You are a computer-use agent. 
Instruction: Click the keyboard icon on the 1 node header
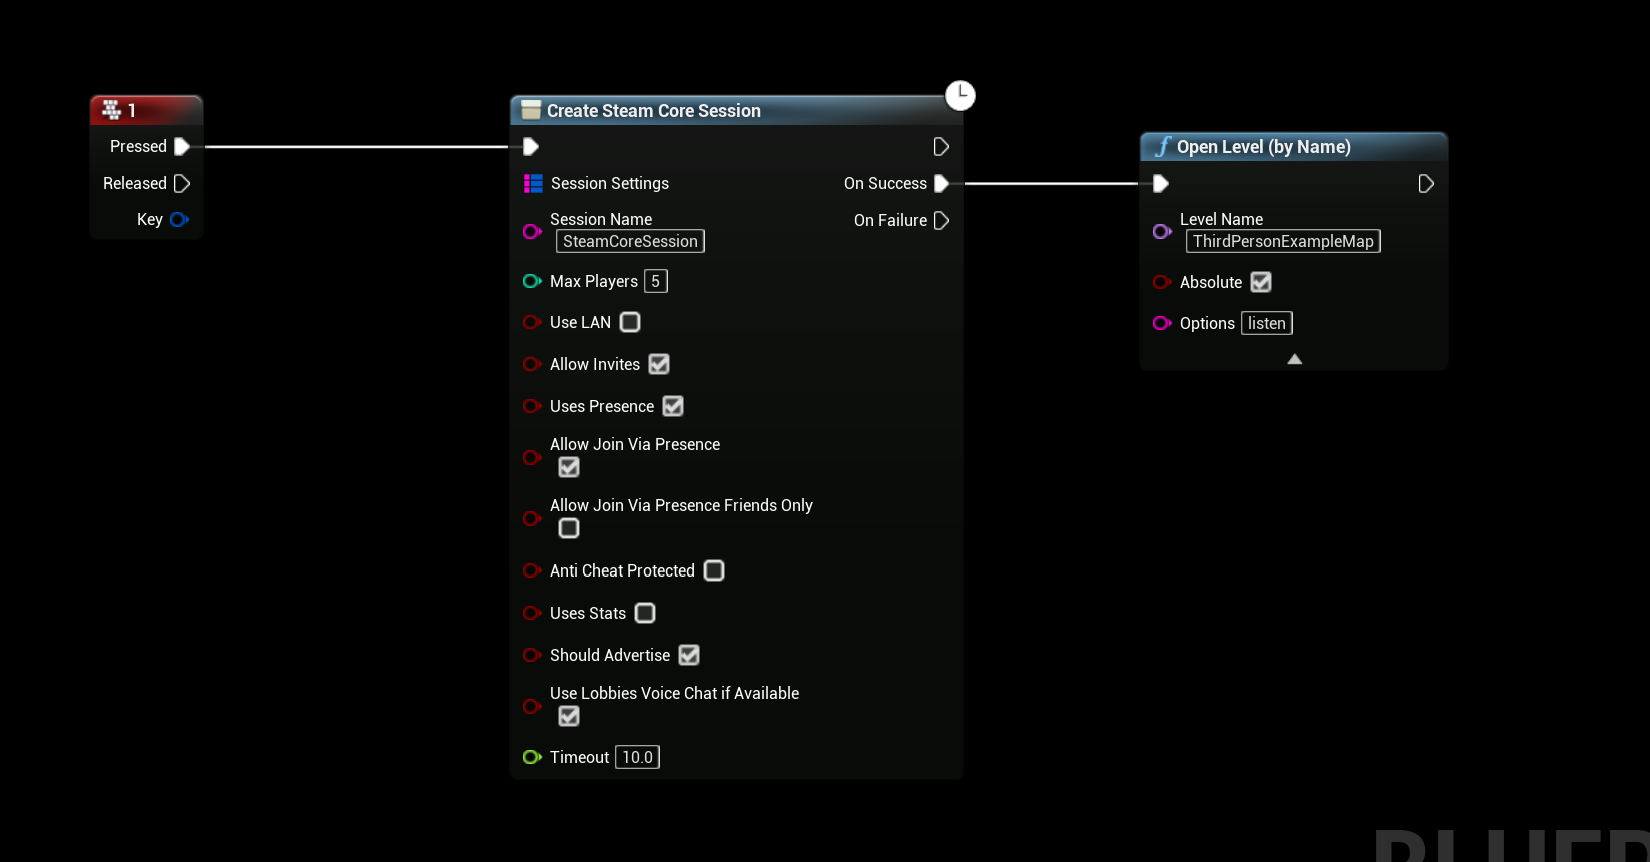tap(112, 110)
